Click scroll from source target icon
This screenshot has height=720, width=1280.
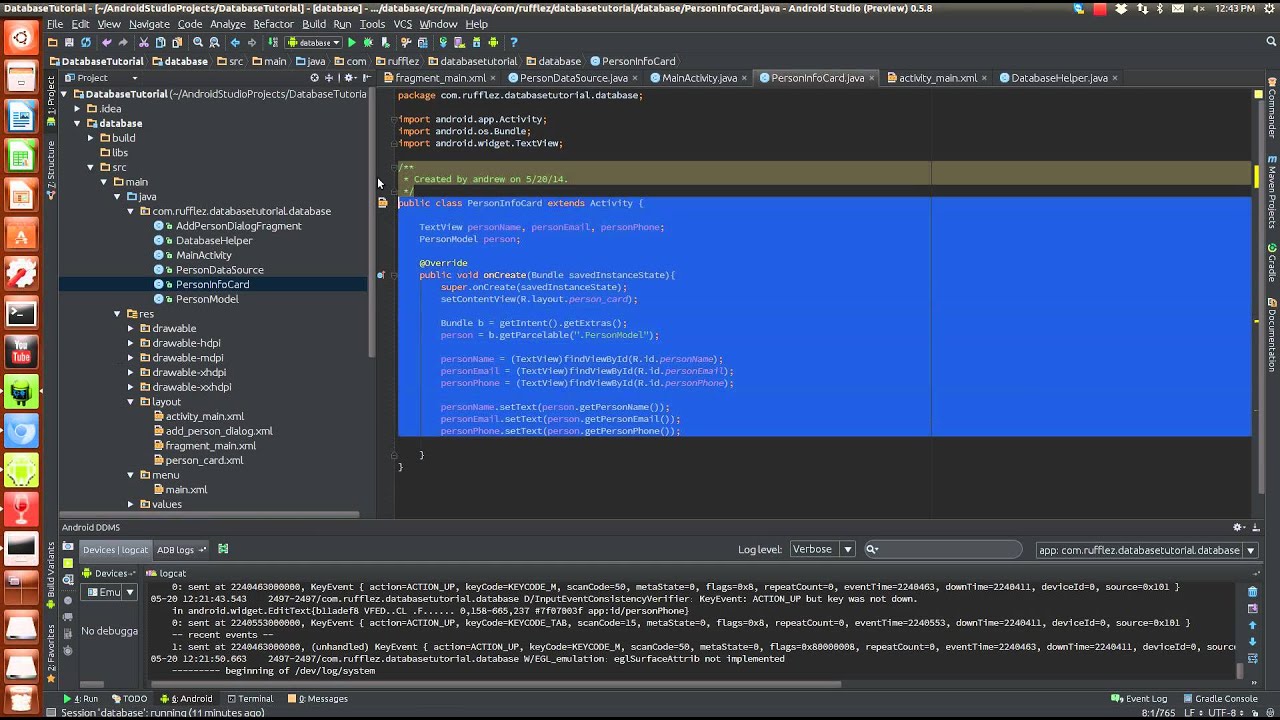314,77
